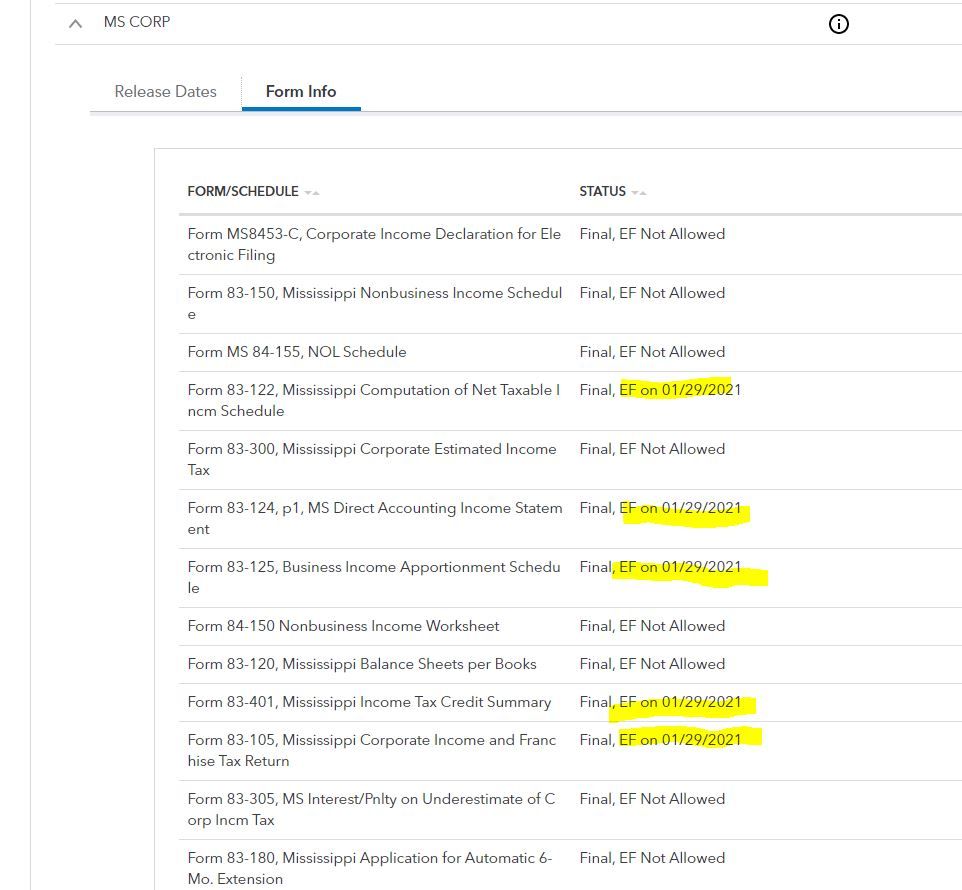The image size is (962, 890).
Task: Select Form 83-180 Automatic Extension application row
Action: pyautogui.click(x=369, y=868)
